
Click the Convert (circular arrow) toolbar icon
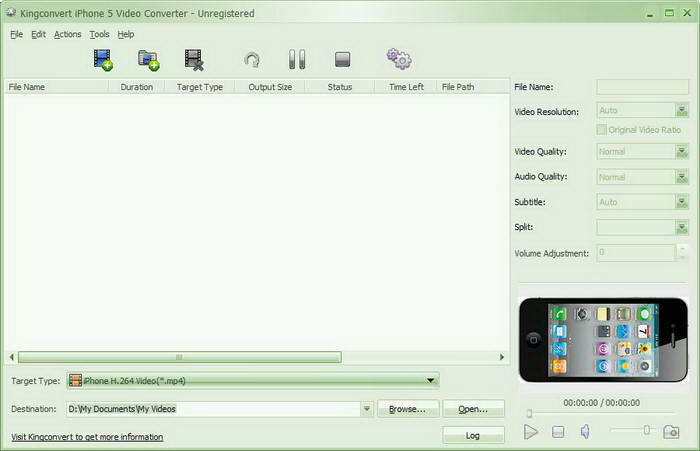(x=252, y=59)
